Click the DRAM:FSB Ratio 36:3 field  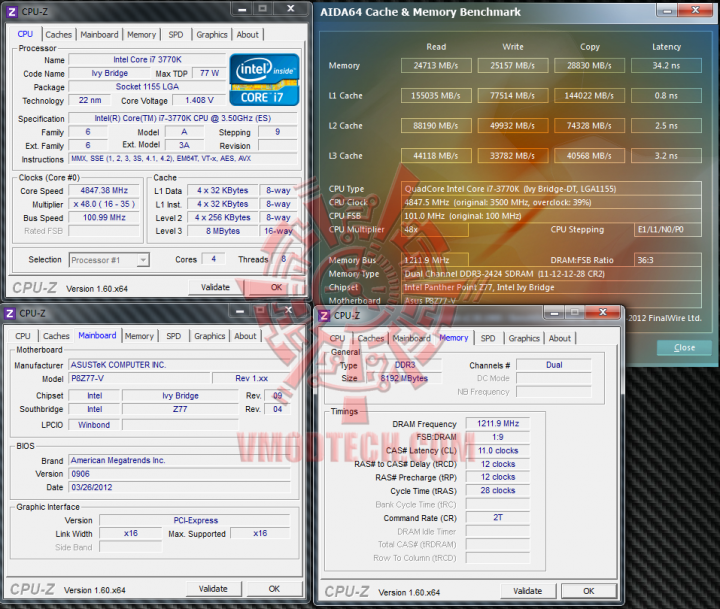click(x=668, y=260)
